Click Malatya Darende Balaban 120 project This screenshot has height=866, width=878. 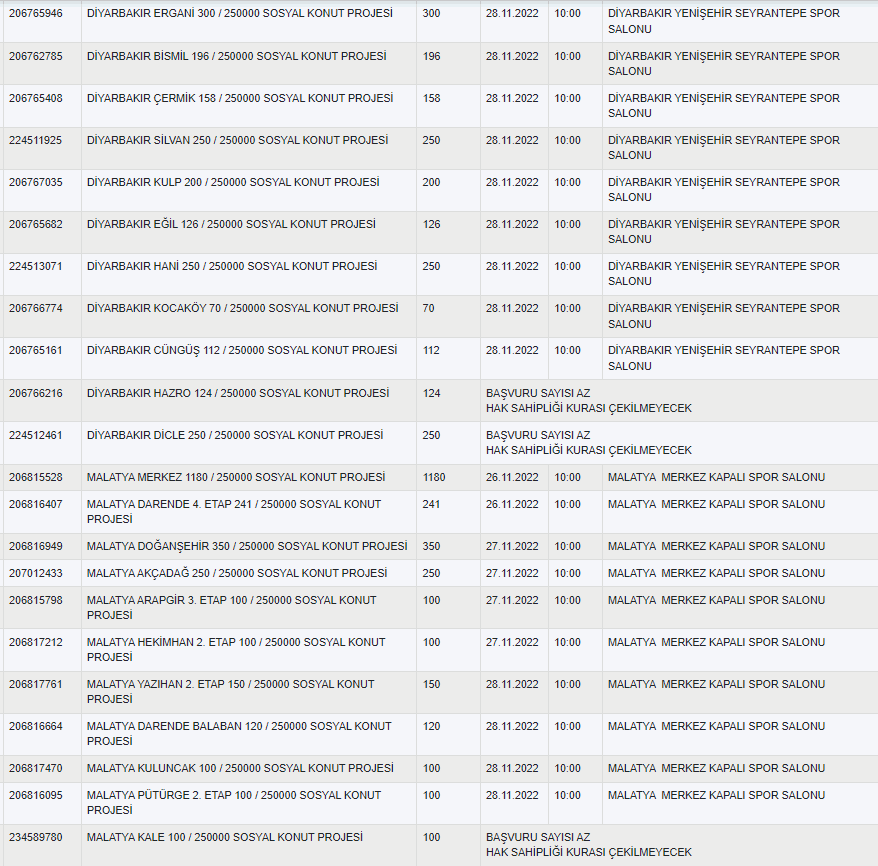(x=239, y=733)
